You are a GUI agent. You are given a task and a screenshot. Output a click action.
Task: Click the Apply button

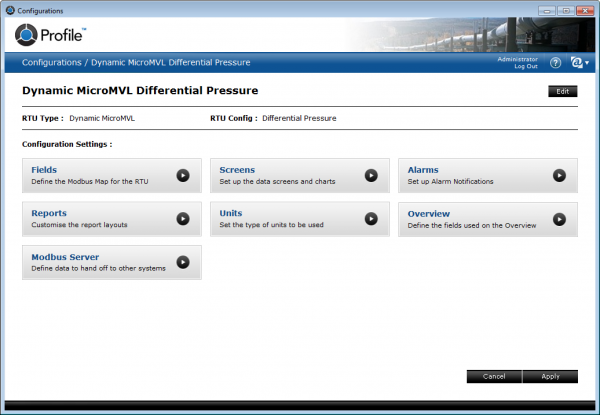point(550,376)
